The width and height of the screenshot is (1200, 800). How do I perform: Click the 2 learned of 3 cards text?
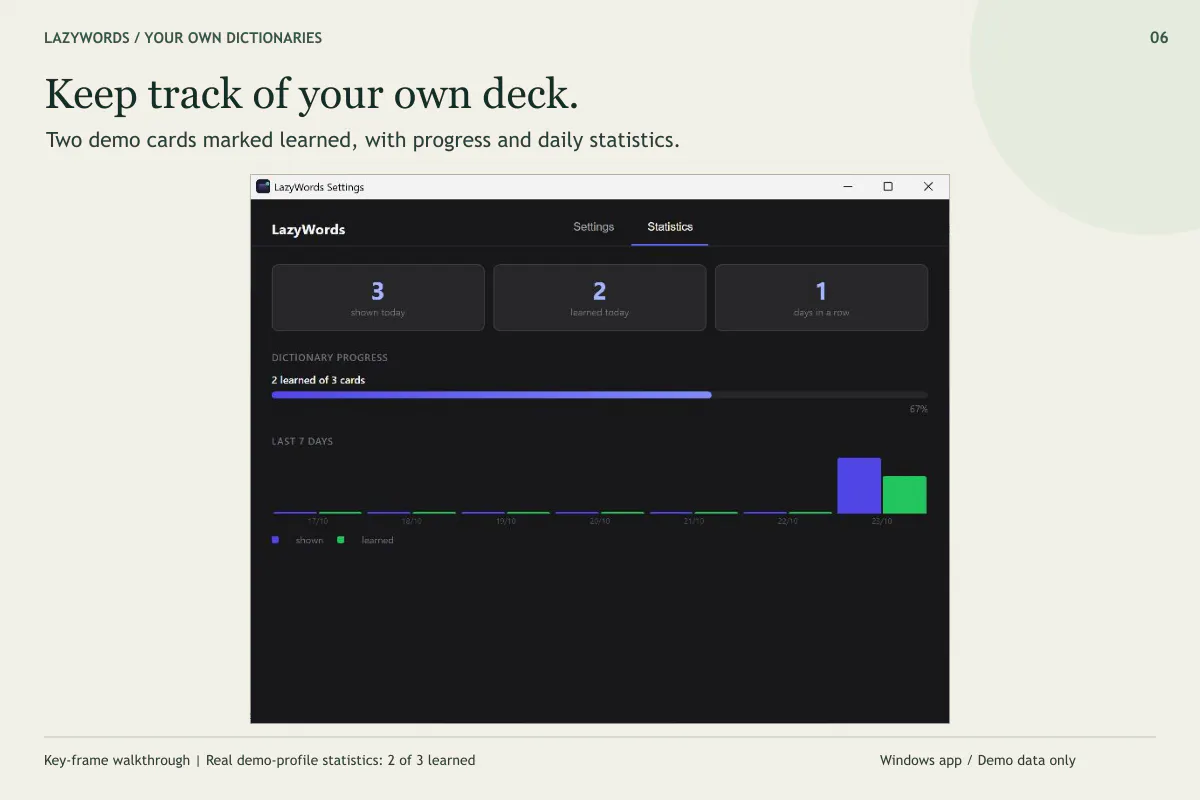pyautogui.click(x=318, y=380)
